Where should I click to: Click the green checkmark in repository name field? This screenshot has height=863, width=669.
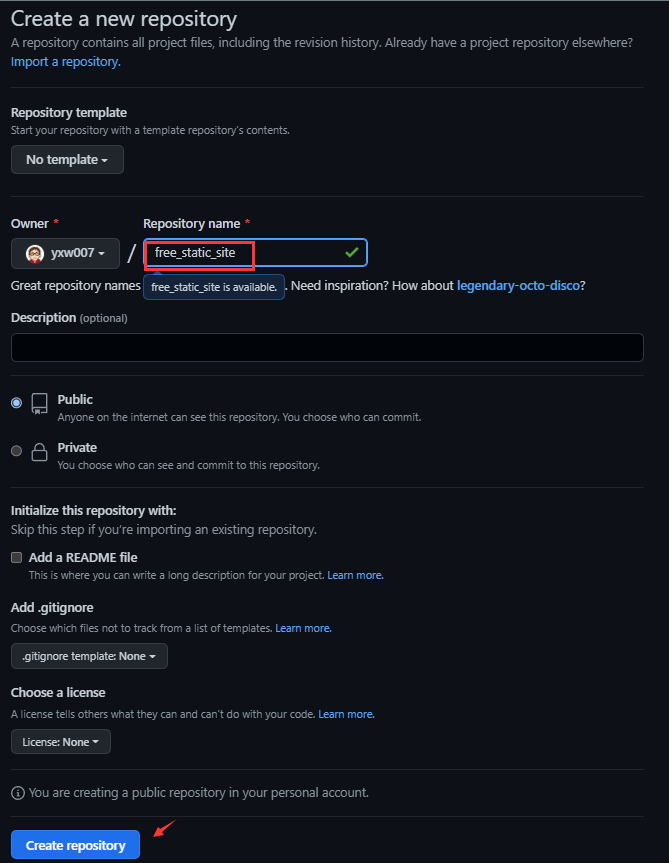point(352,253)
